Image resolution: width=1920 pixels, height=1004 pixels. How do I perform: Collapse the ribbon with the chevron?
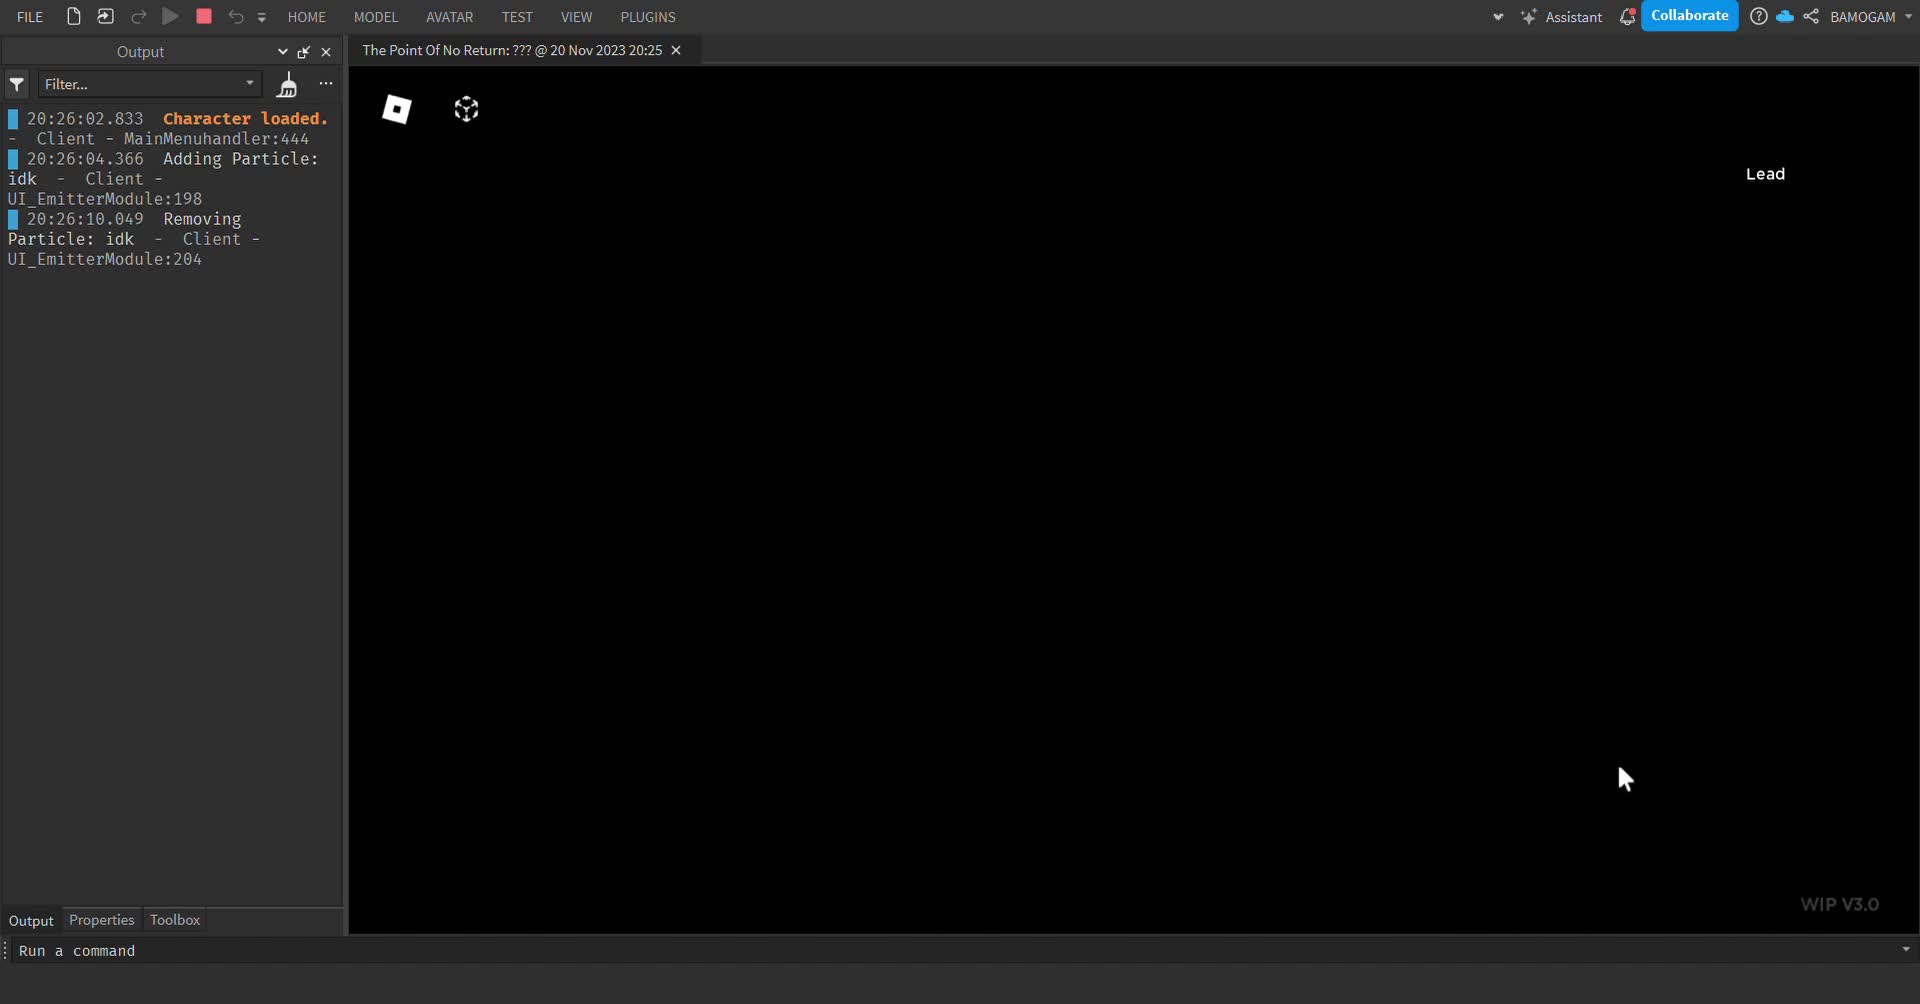tap(1498, 17)
